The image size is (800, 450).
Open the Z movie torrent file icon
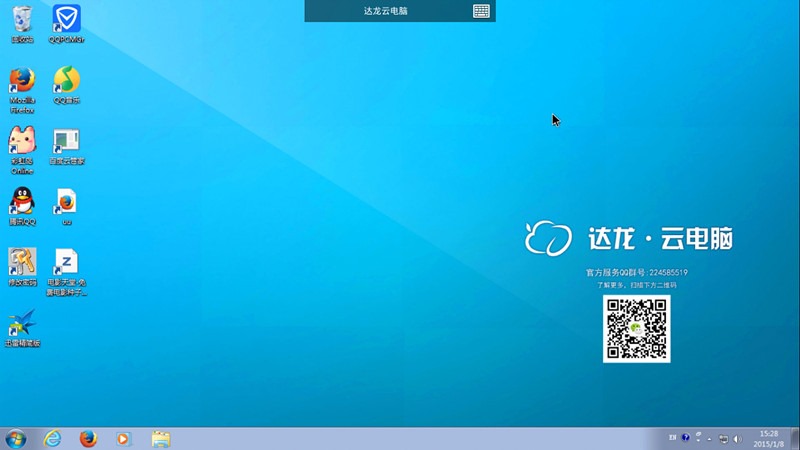(66, 272)
